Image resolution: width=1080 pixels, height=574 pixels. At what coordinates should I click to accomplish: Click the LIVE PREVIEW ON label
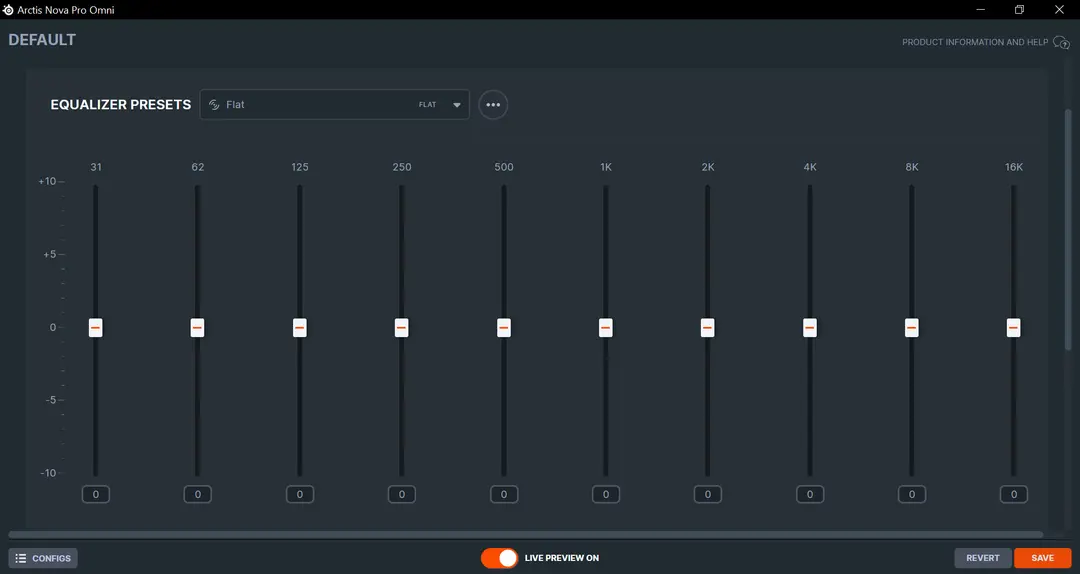point(562,558)
